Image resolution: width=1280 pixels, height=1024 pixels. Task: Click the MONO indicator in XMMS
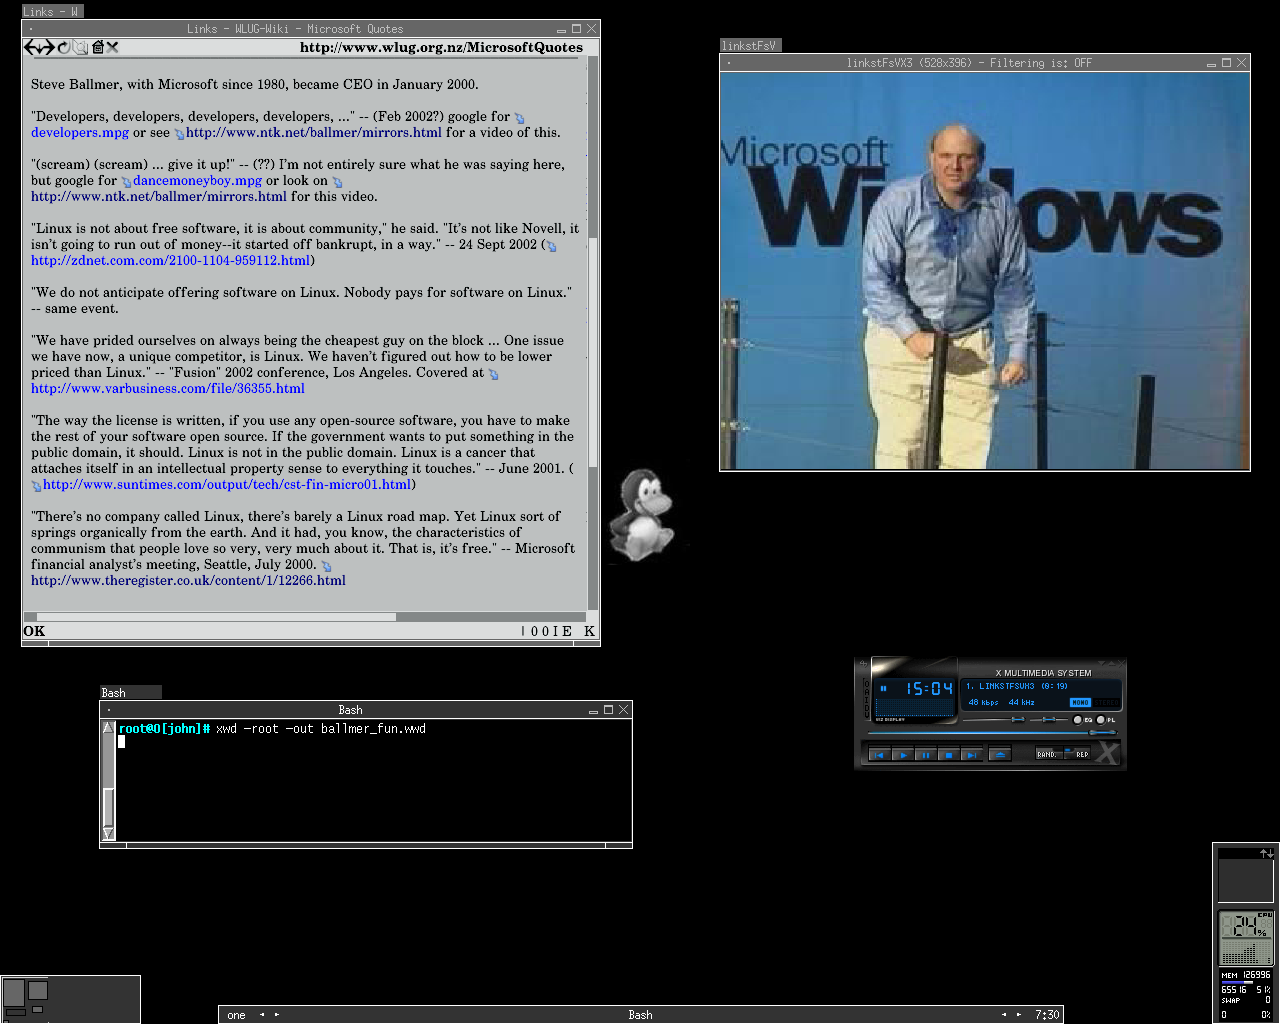1080,702
